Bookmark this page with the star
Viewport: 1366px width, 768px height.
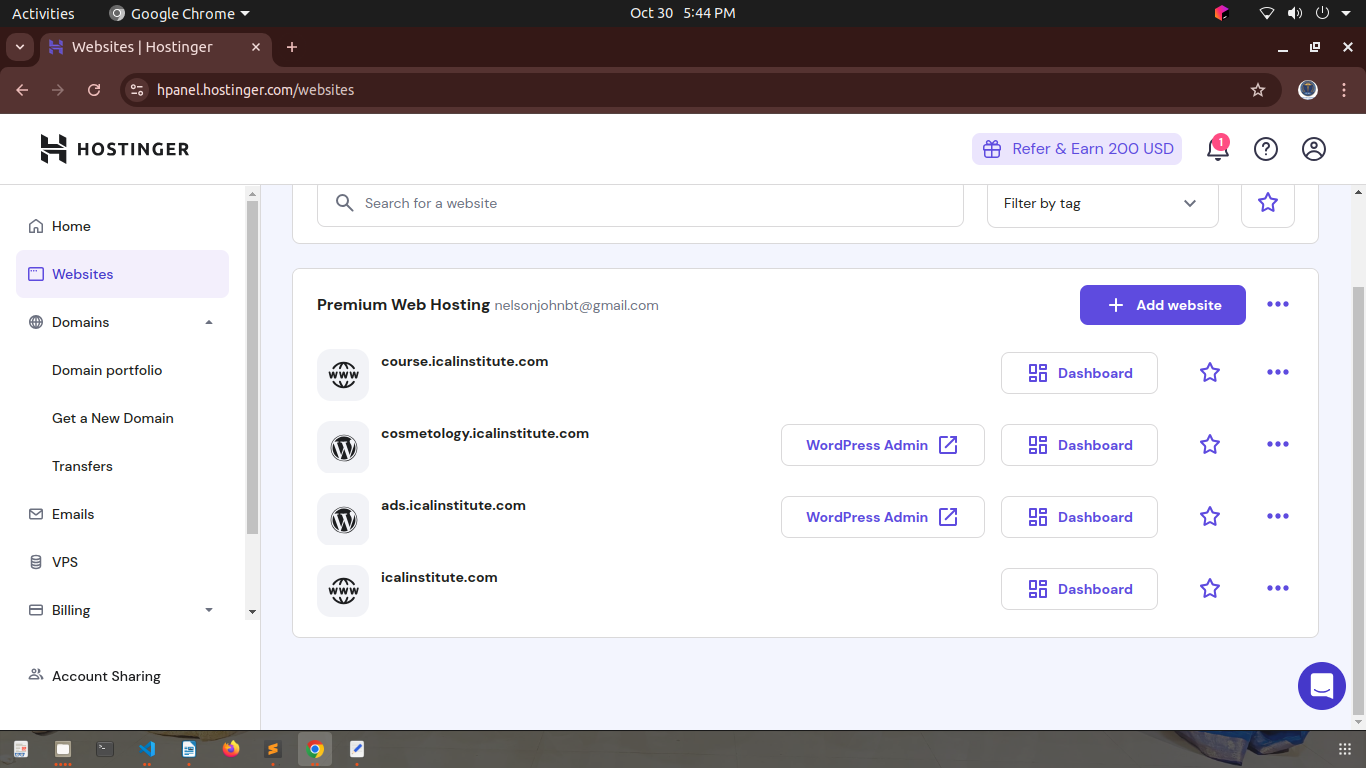1258,90
